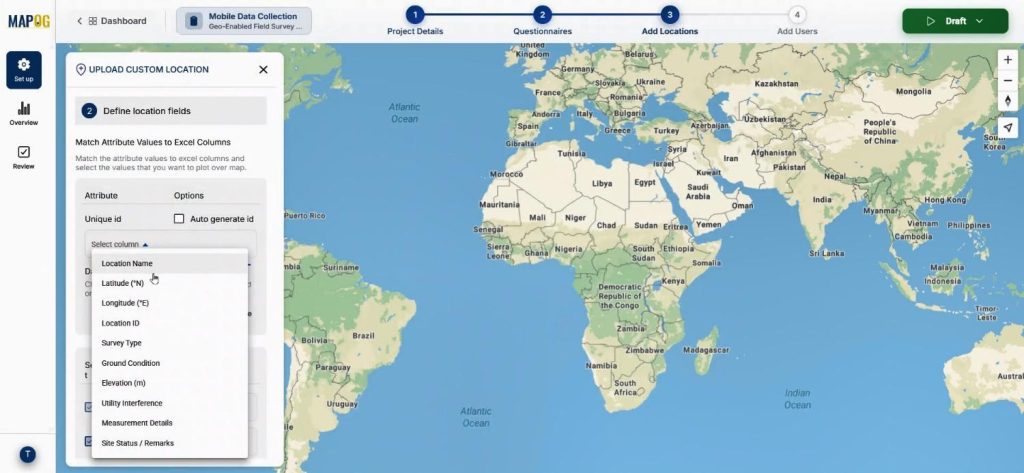The height and width of the screenshot is (473, 1024).
Task: Reset the map compass orientation
Action: click(1007, 102)
